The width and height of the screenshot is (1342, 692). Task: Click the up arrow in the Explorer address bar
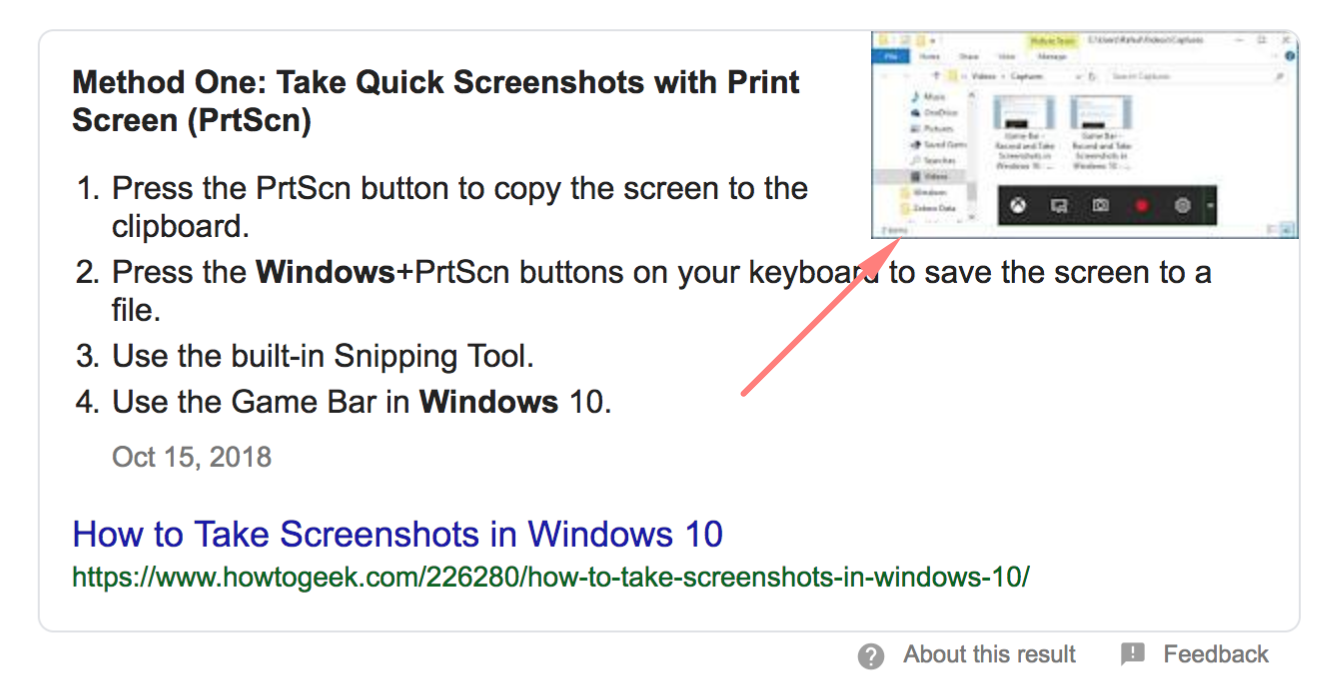(x=936, y=76)
